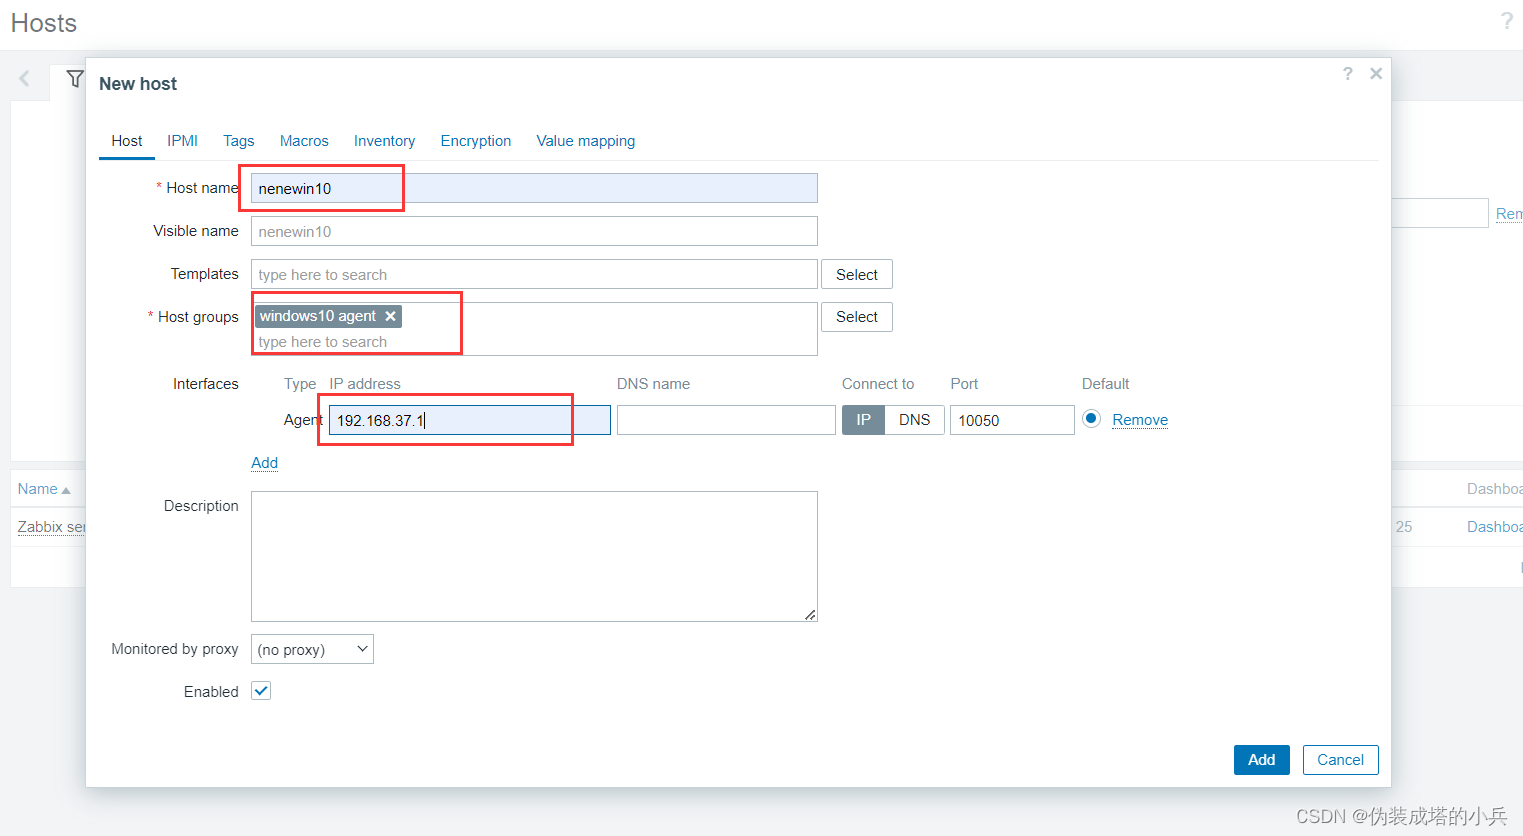
Task: Click the DNS name input field
Action: (x=726, y=420)
